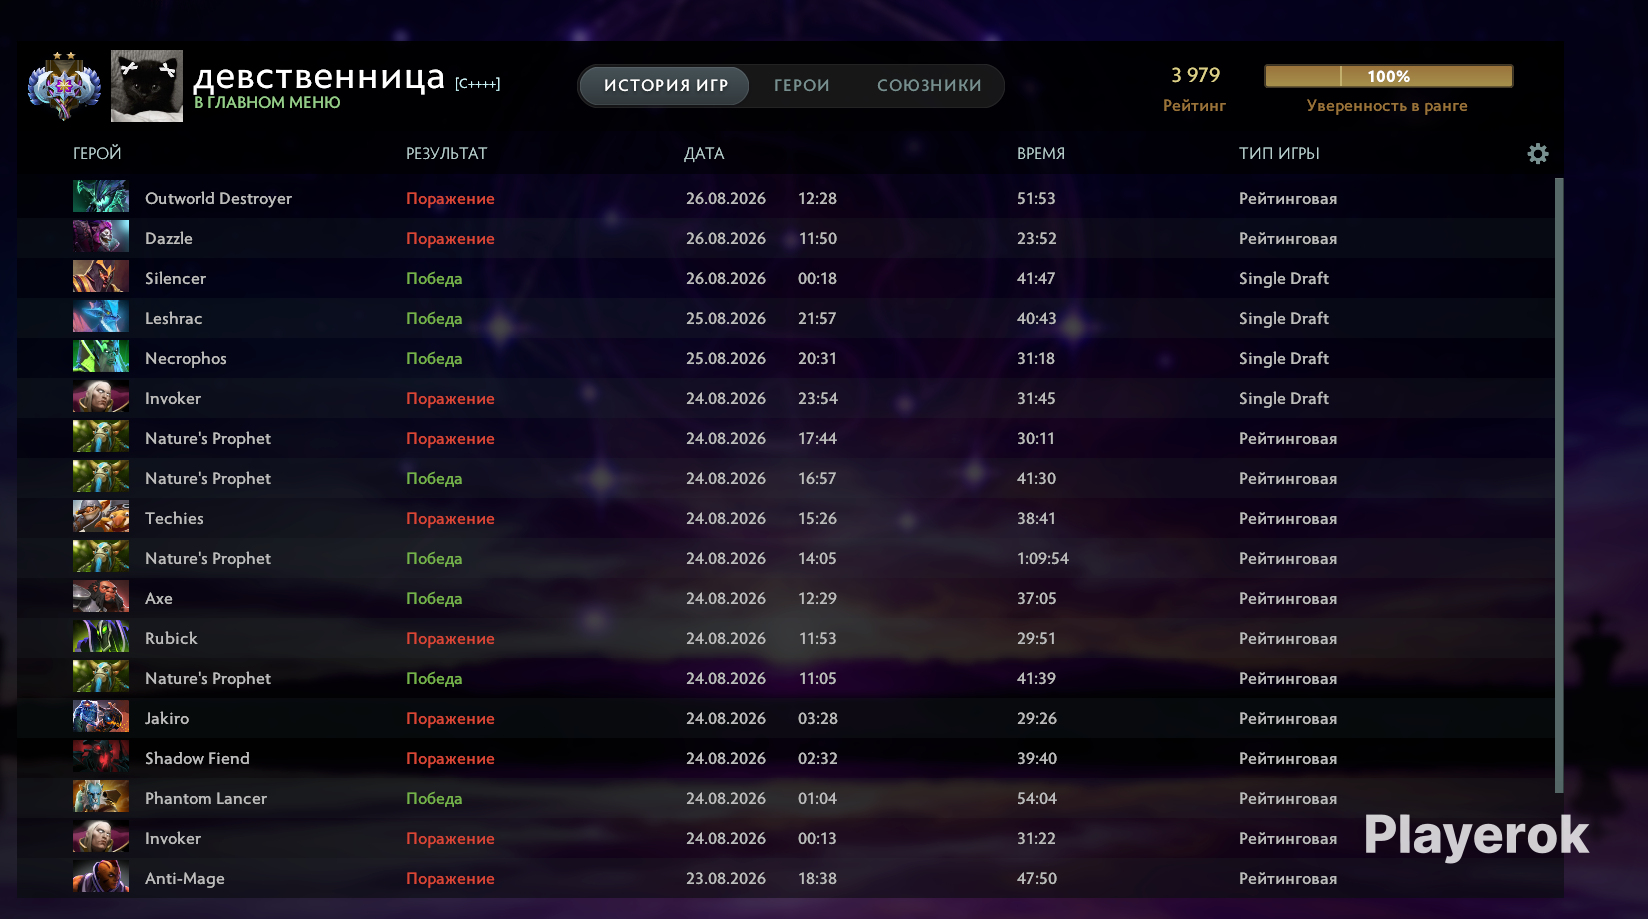Select the Outworld Destroyer hero name

coord(218,198)
